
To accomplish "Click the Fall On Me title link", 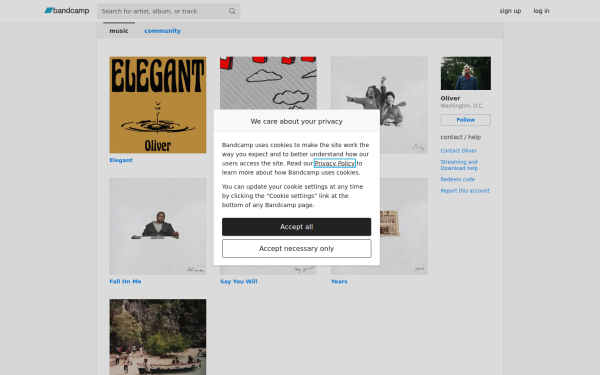I will (125, 281).
